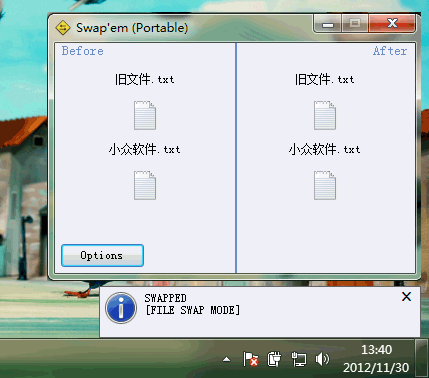The width and height of the screenshot is (429, 378).
Task: Click the SWAPPED notification message text
Action: point(192,304)
